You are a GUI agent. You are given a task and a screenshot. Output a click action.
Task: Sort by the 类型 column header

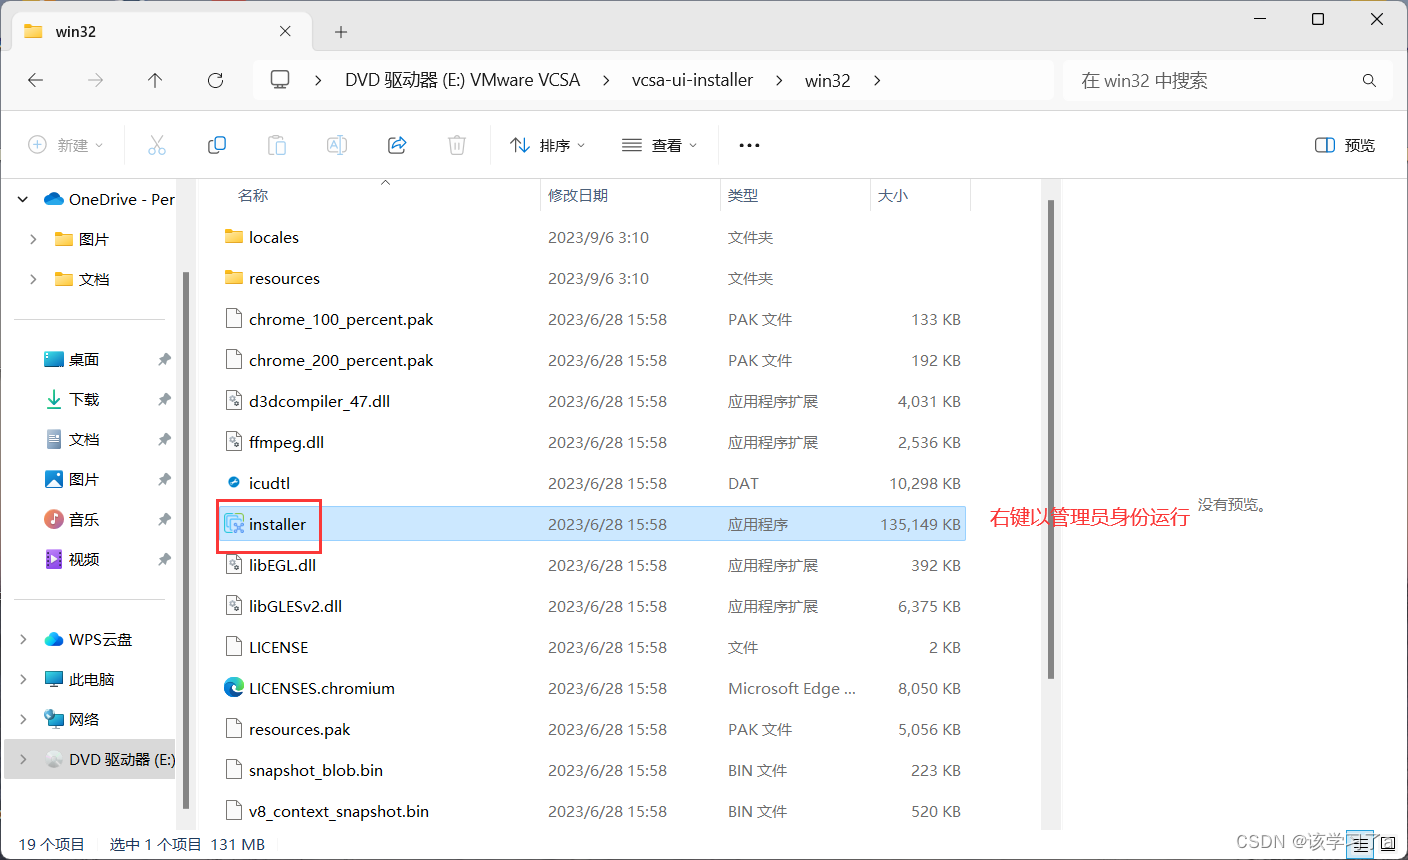(743, 195)
